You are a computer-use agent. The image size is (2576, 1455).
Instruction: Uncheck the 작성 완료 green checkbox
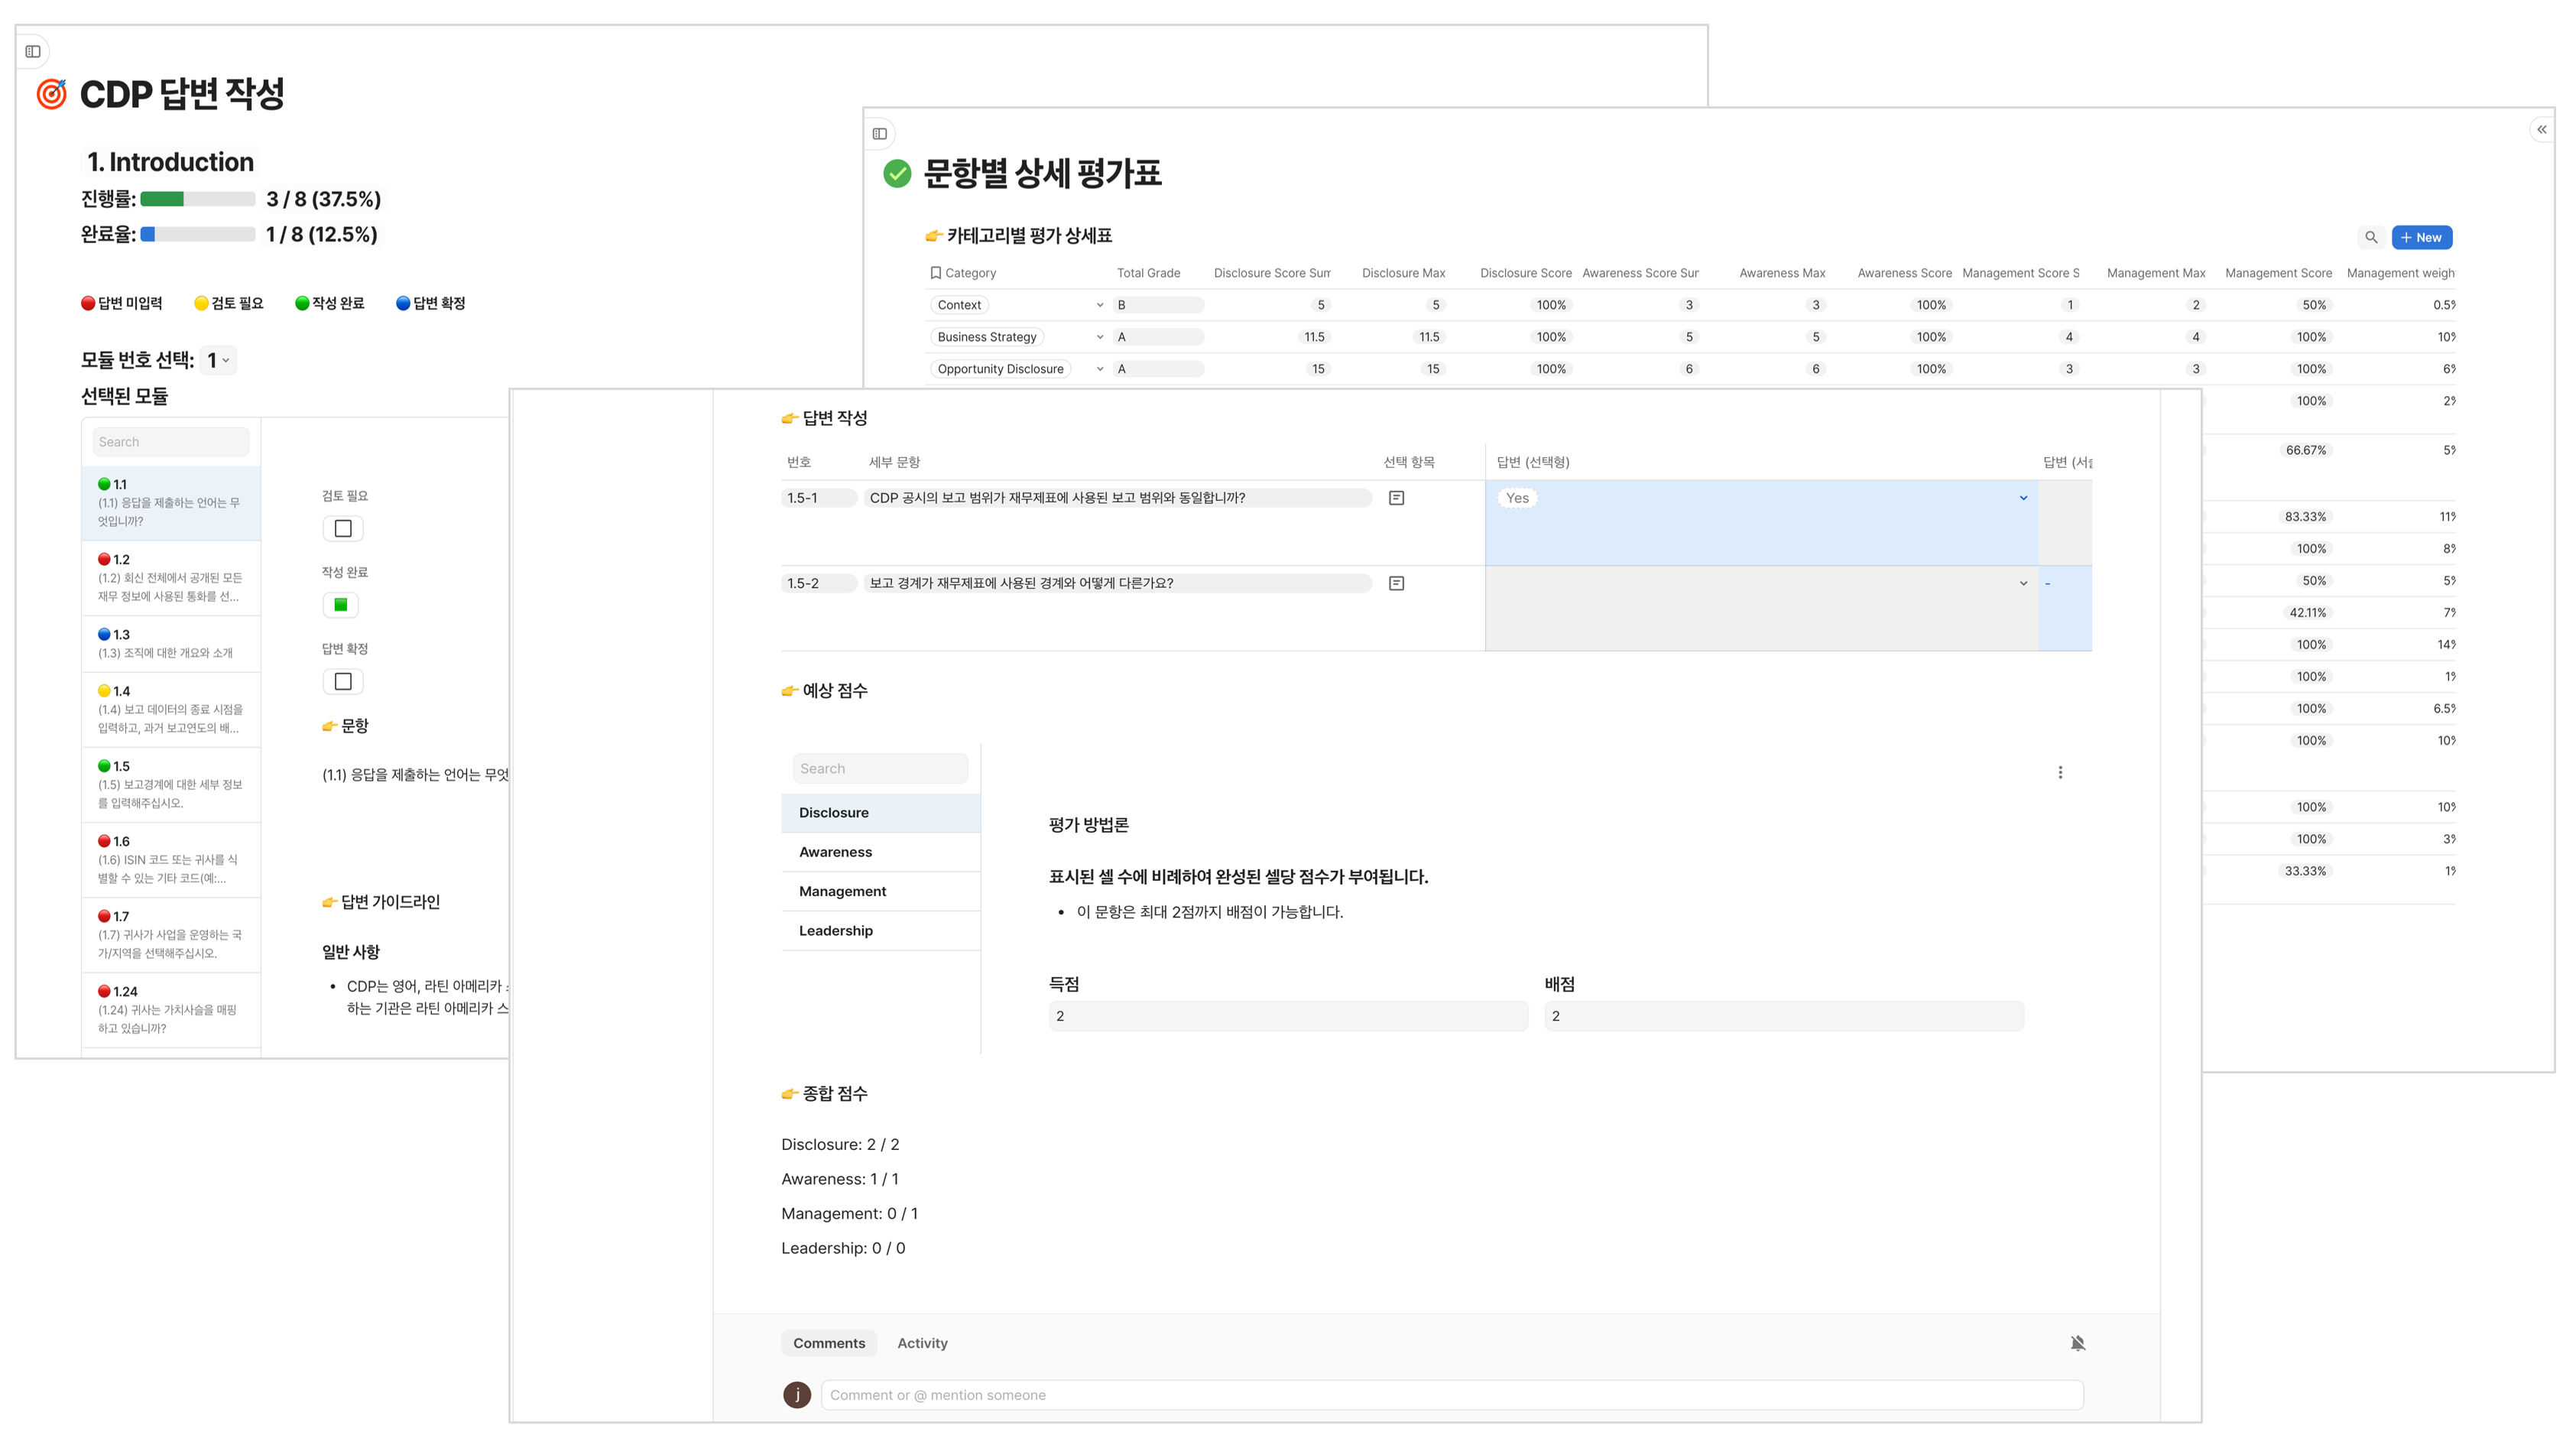(x=341, y=605)
